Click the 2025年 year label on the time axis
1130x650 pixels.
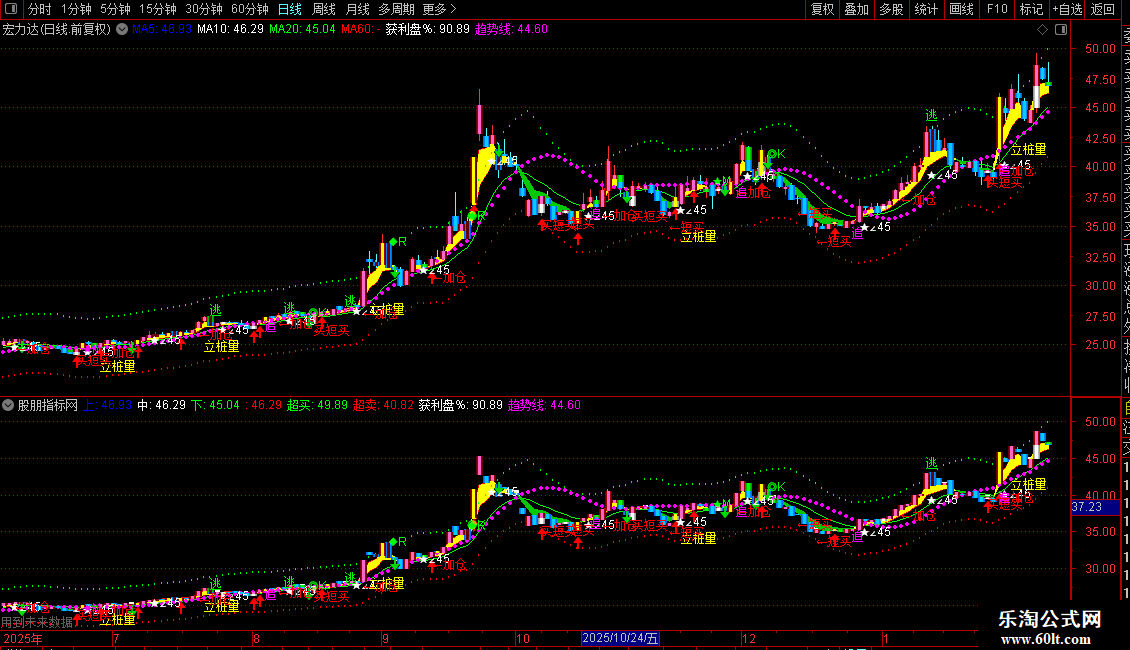[x=22, y=638]
